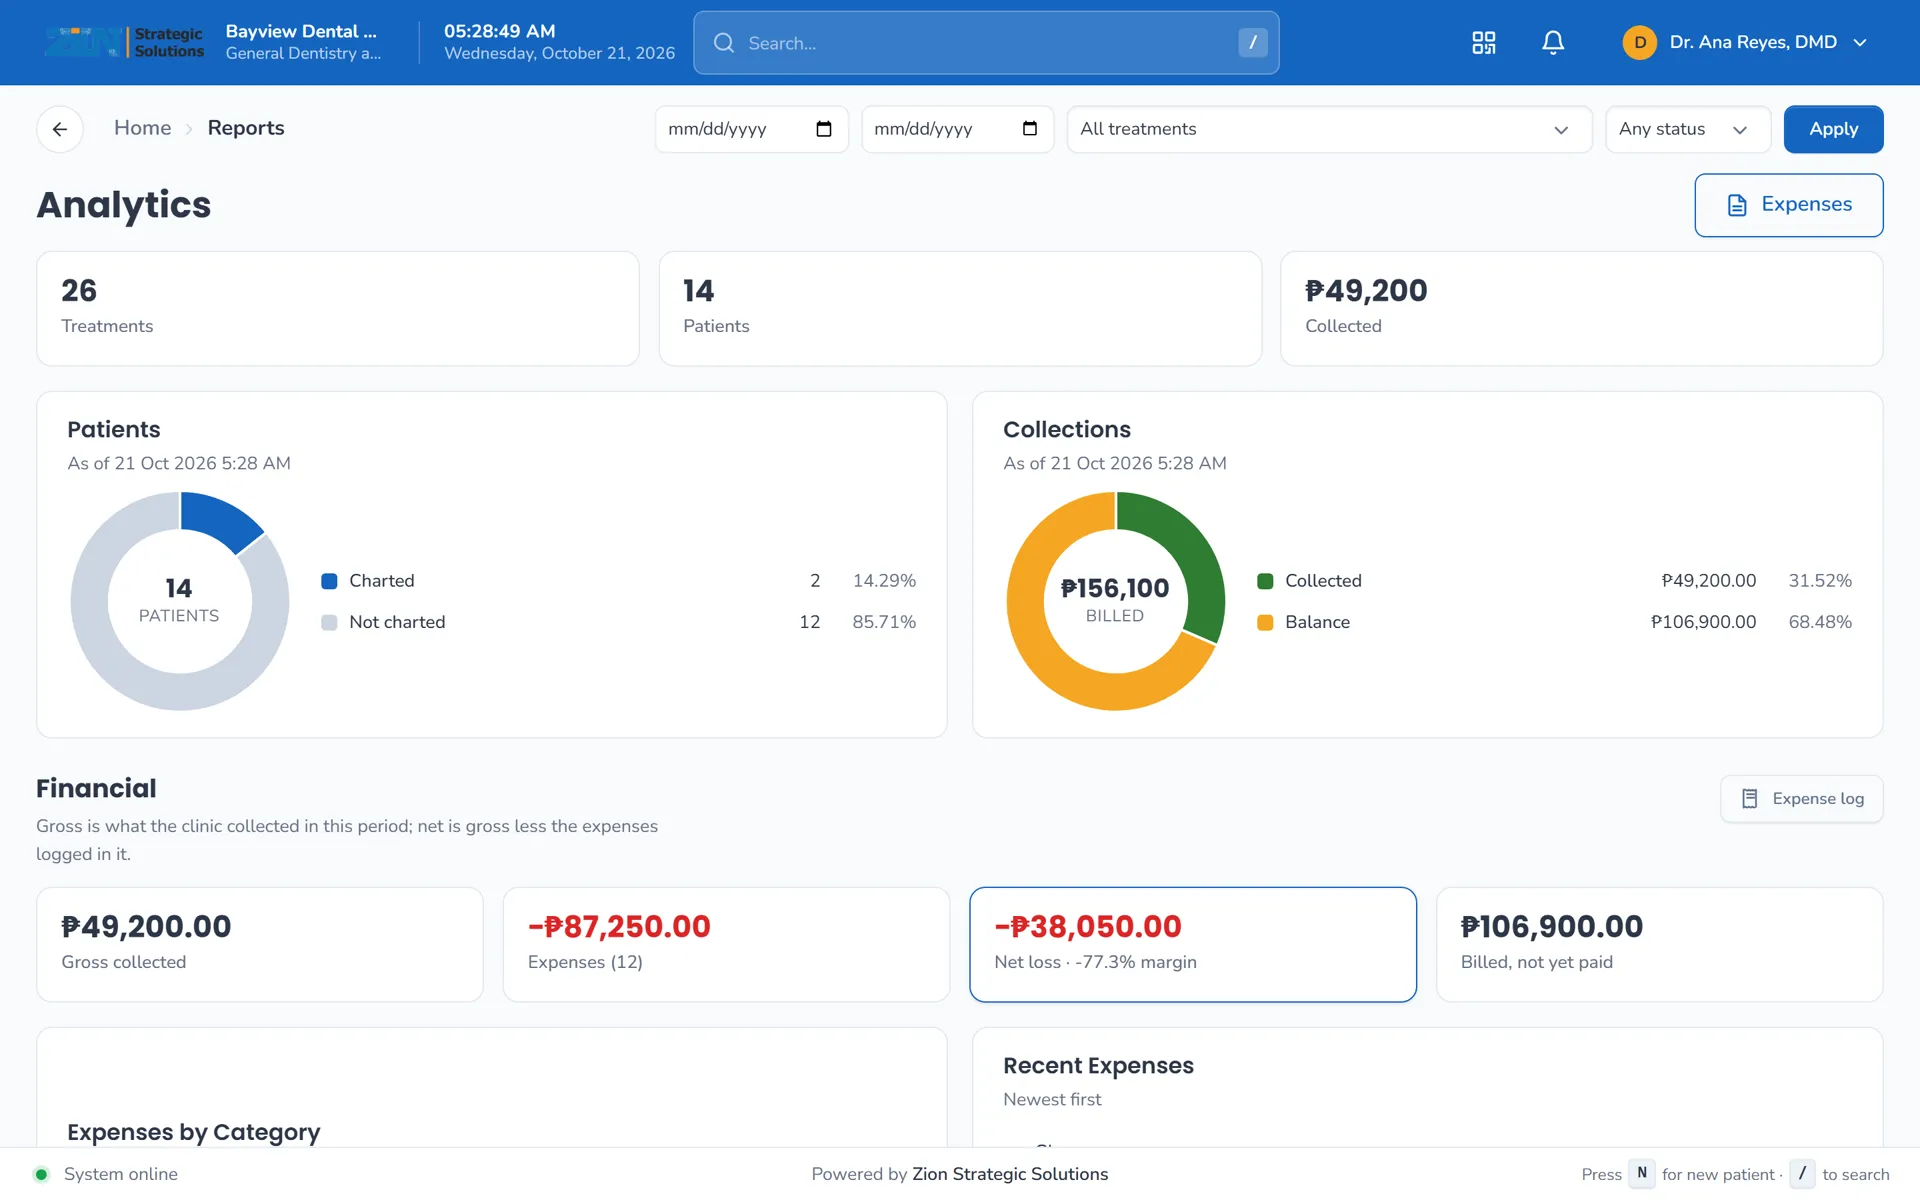Click the N key hint in footer

pos(1642,1174)
